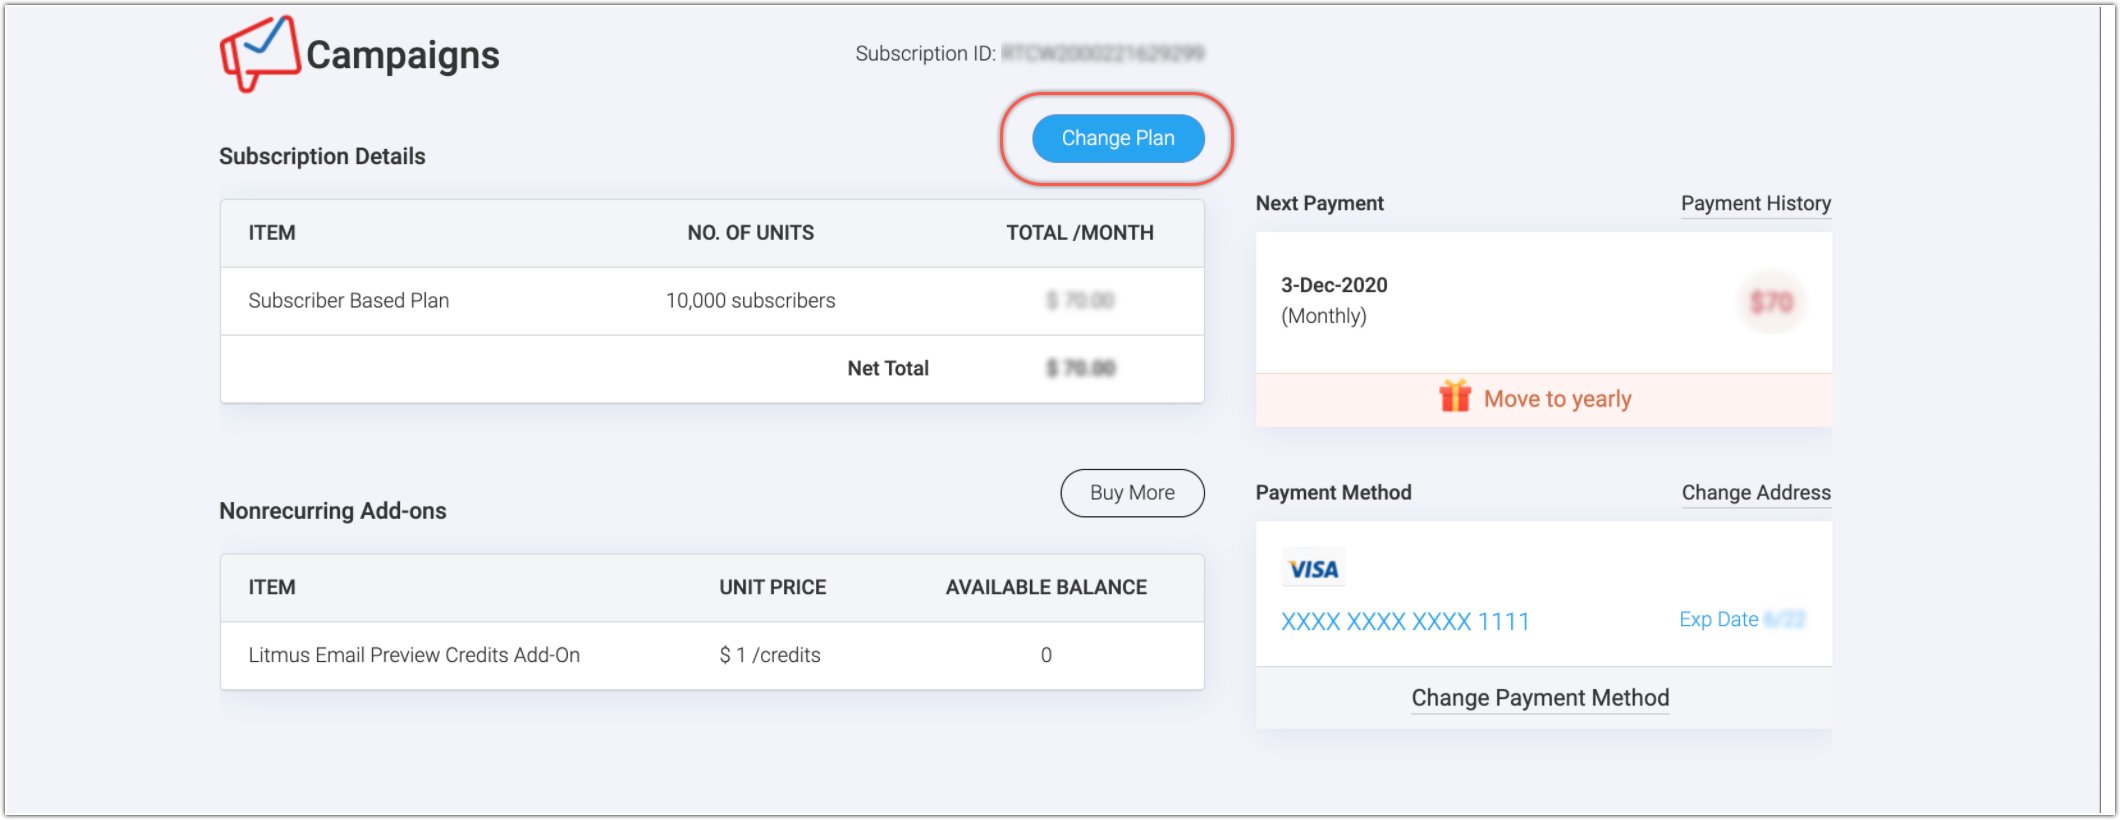Click the Campaigns megaphone logo icon
Screen dimensions: 2120x820
tap(259, 53)
